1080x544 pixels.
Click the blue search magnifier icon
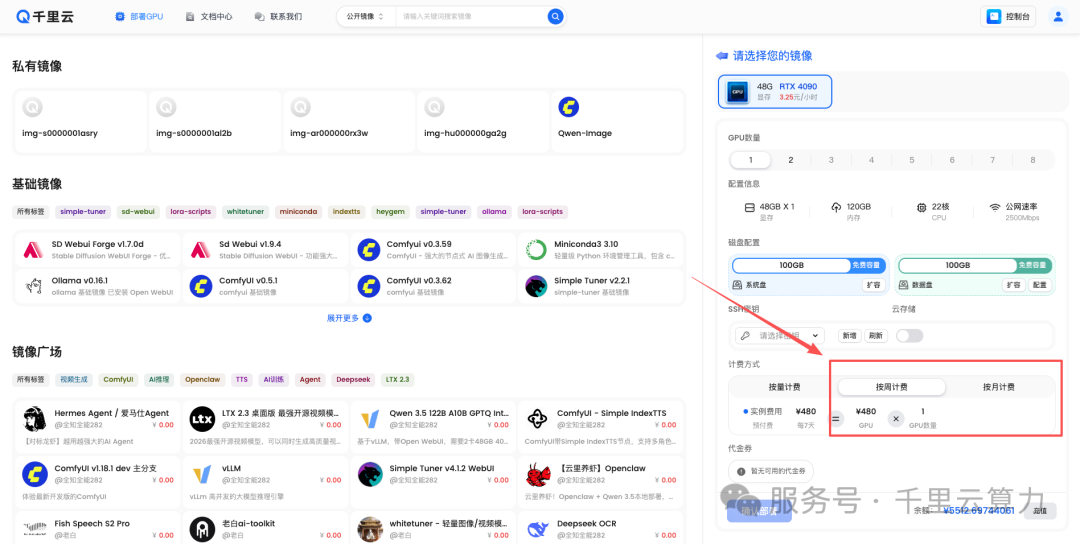pos(555,16)
